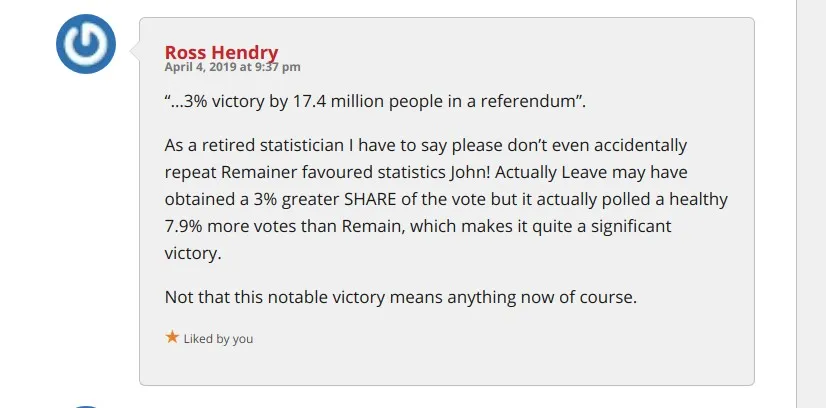This screenshot has height=408, width=826.
Task: Open the April 4, 2019 timestamp permalink
Action: tap(232, 67)
